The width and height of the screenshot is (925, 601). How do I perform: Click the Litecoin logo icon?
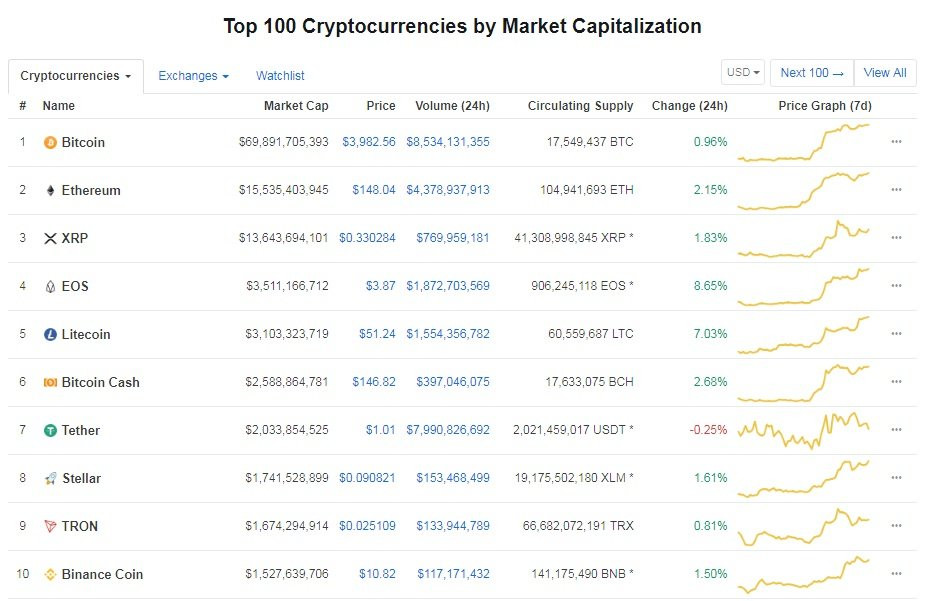(x=50, y=335)
